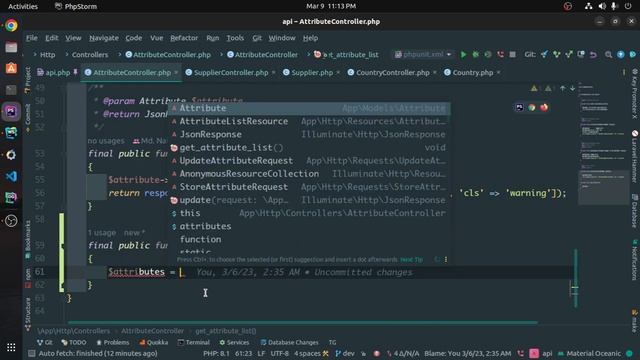Open Commit tool window on left stripe
Viewport: 640px width, 360px height.
pyautogui.click(x=28, y=118)
